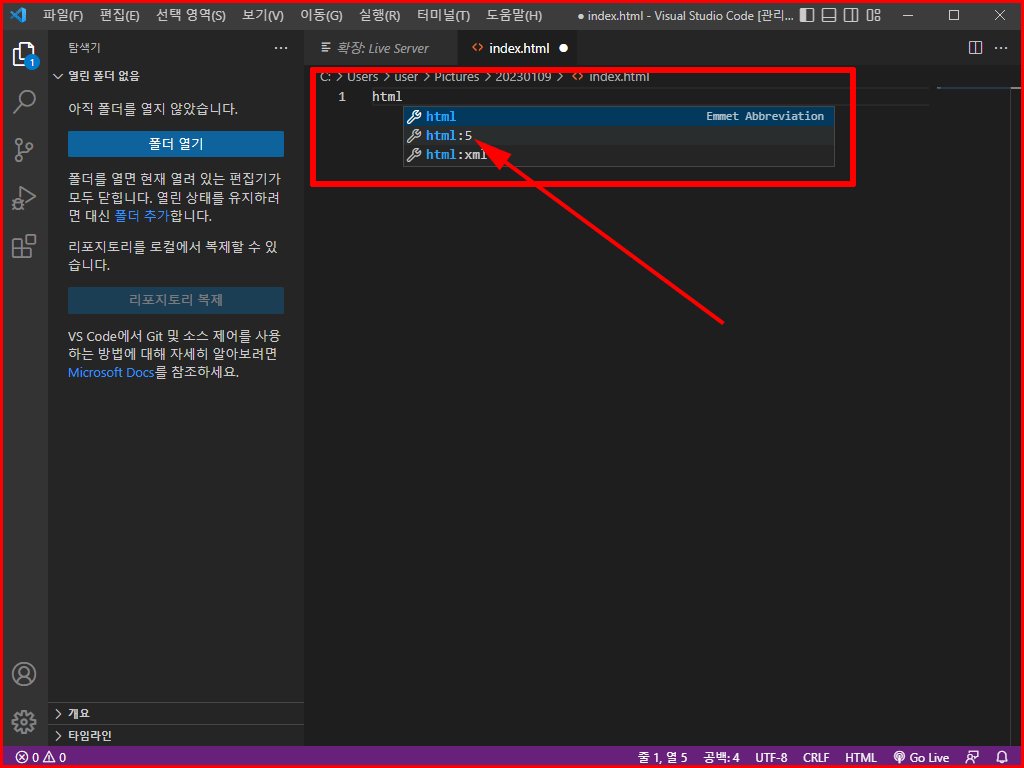
Task: Select the html:5 Emmet suggestion
Action: (x=618, y=136)
